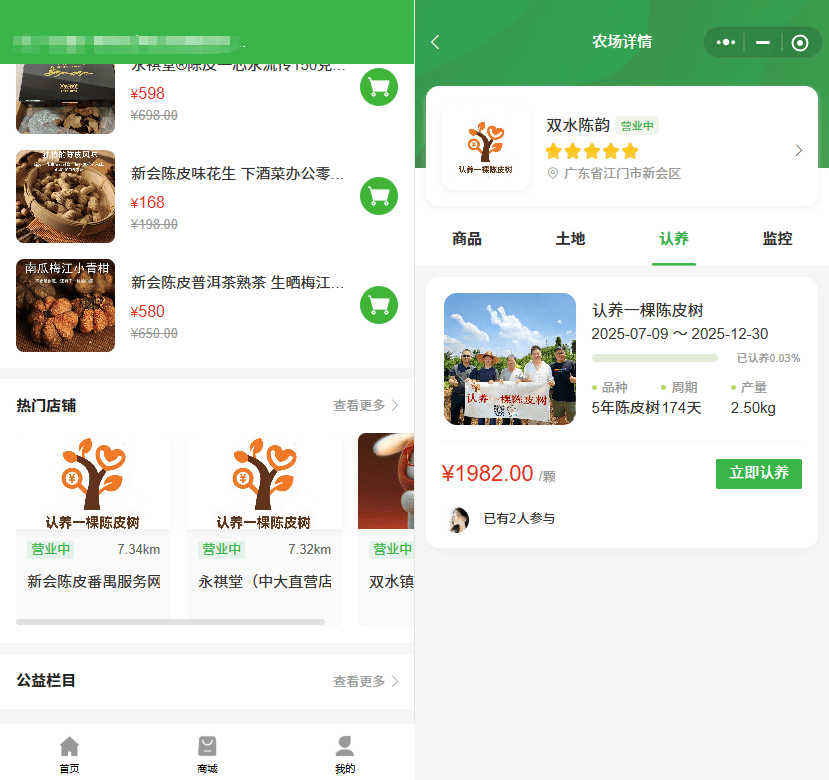Select the 首页 home icon in bottom bar
Viewport: 829px width, 780px height.
(68, 751)
